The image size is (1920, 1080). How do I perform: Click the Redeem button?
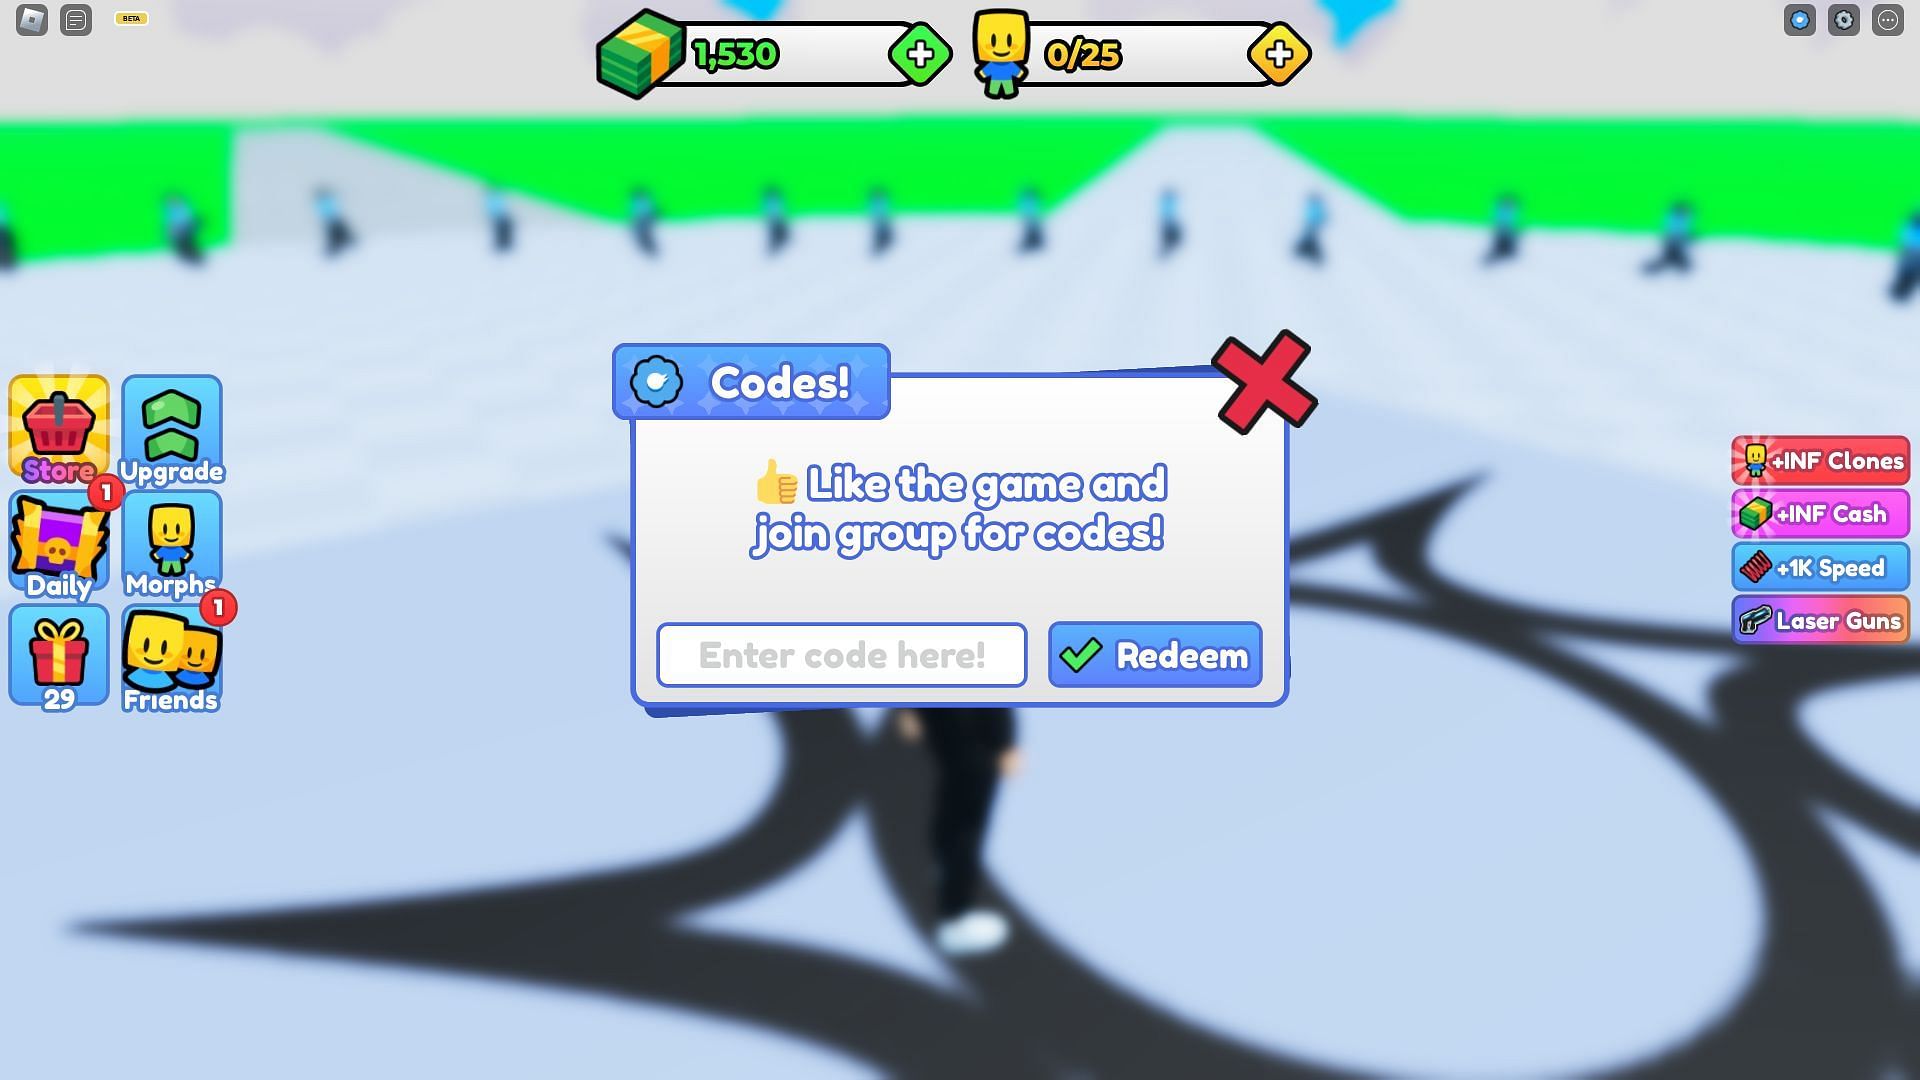pyautogui.click(x=1154, y=655)
